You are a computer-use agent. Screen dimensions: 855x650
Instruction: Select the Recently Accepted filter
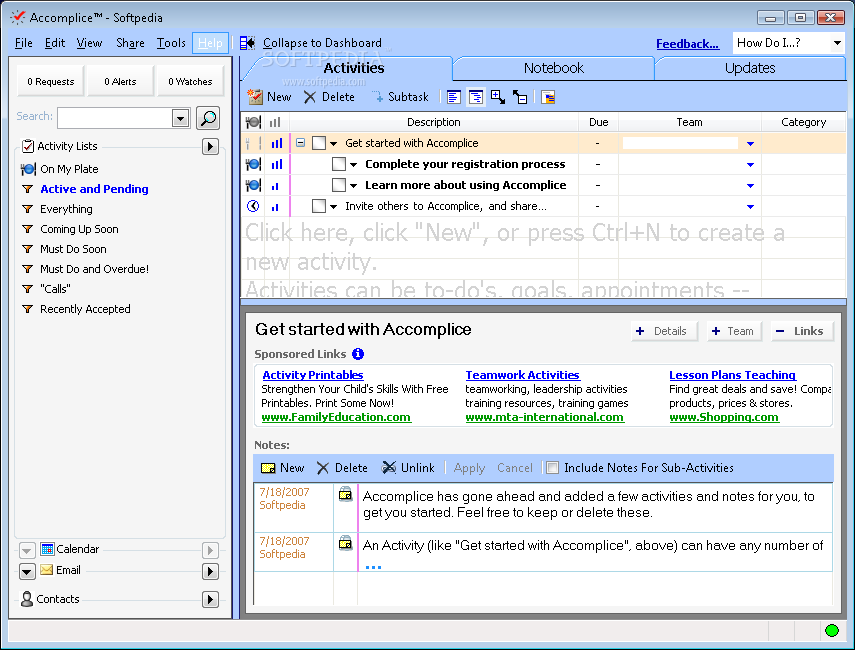[x=85, y=309]
